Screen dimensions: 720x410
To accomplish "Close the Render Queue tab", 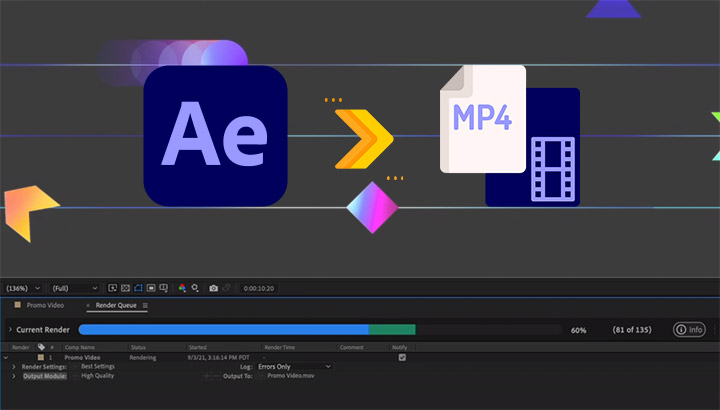I will (x=88, y=305).
